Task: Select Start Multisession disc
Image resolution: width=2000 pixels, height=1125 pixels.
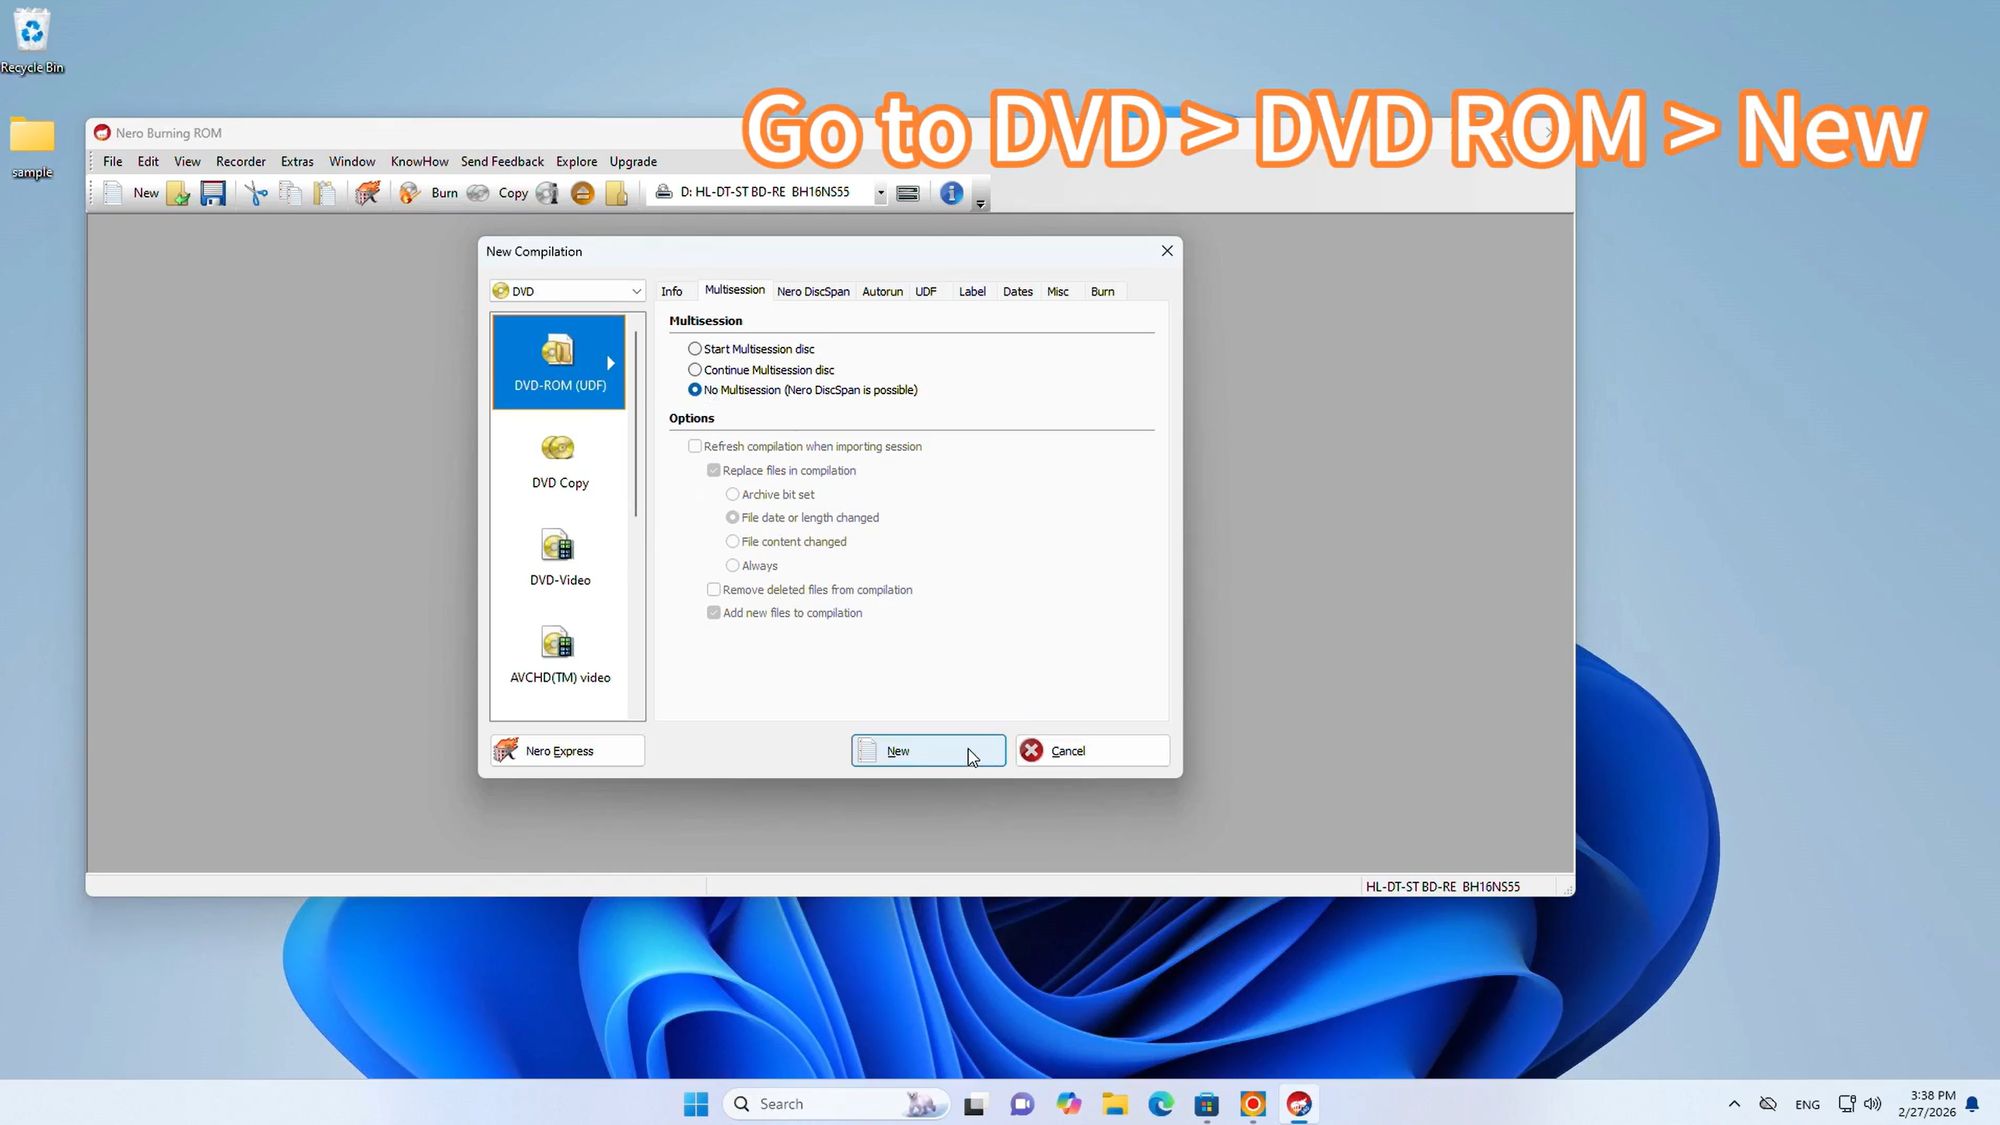Action: click(x=695, y=348)
